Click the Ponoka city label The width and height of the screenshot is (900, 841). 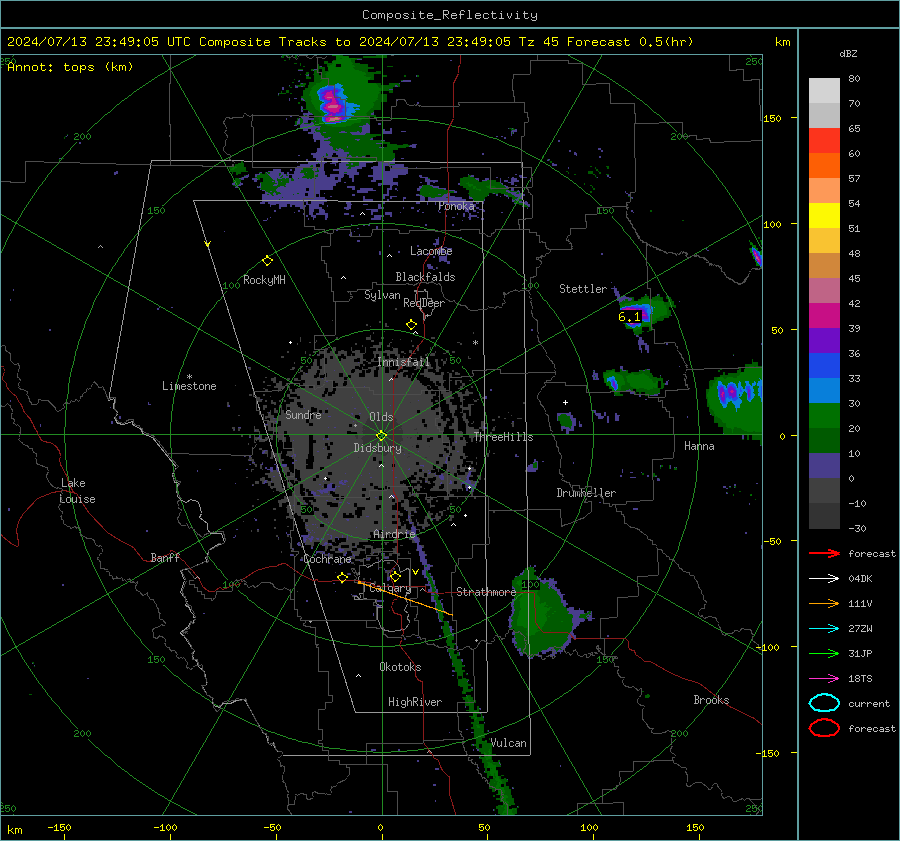click(456, 206)
